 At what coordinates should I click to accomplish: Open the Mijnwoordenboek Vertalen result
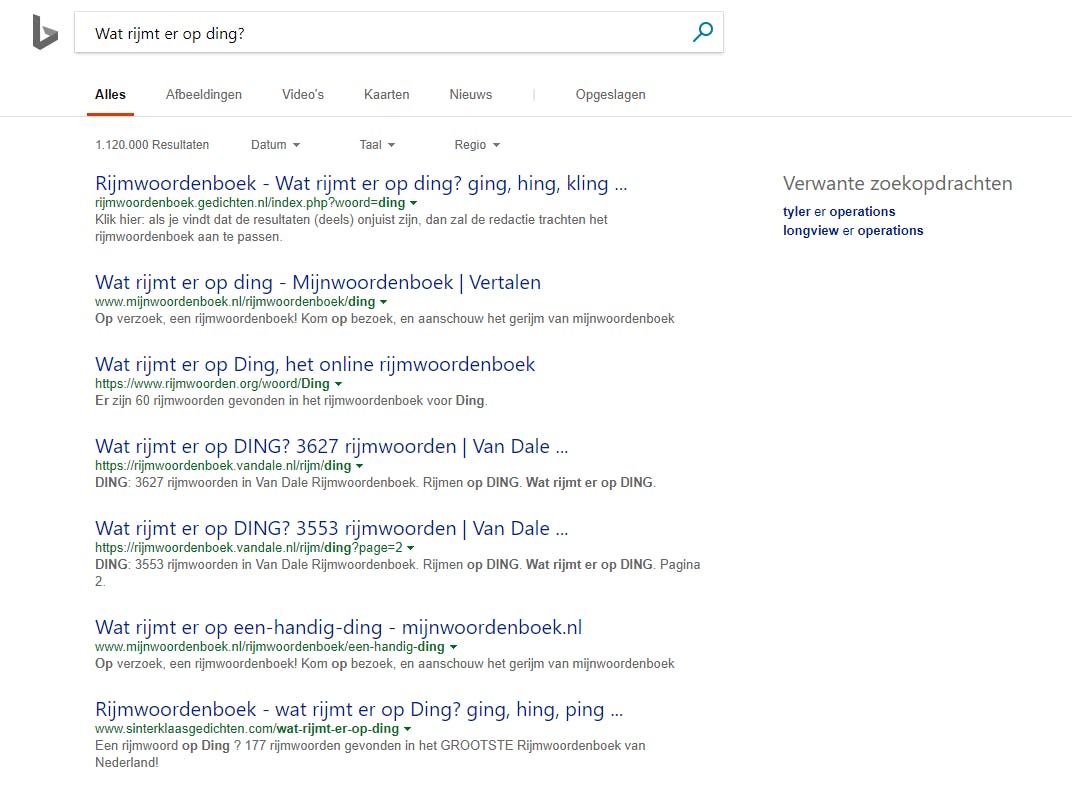(317, 282)
